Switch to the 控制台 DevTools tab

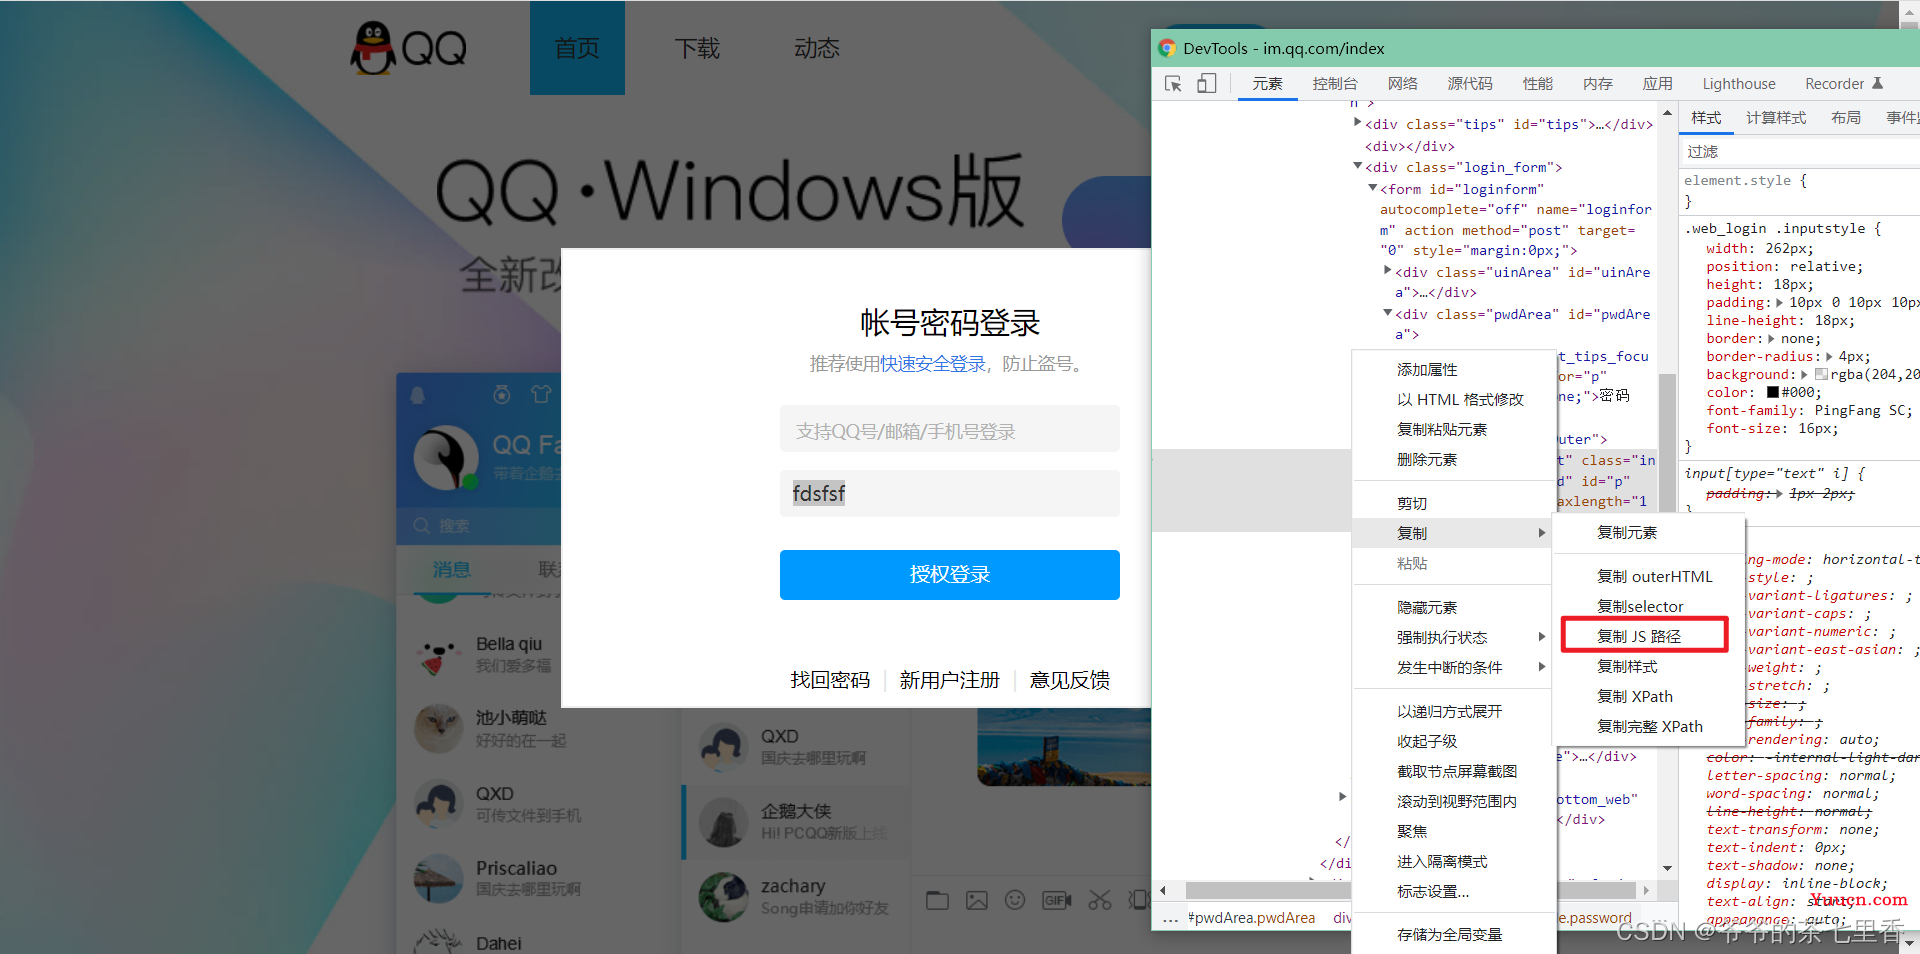(x=1335, y=84)
